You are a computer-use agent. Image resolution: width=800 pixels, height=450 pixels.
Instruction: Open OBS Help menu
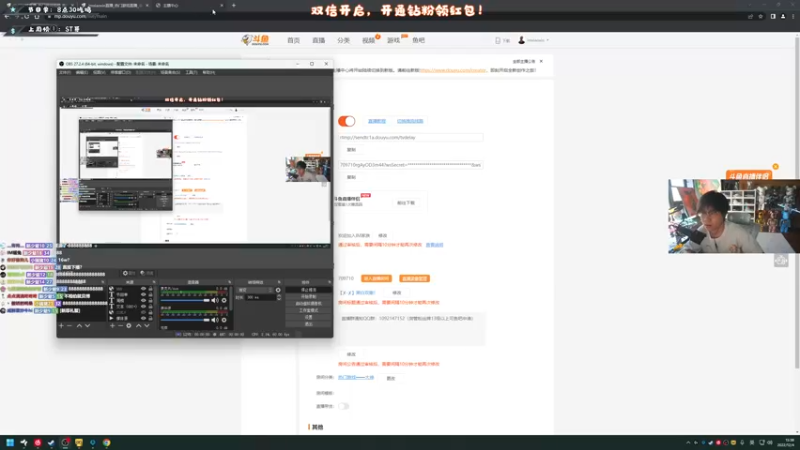point(209,72)
